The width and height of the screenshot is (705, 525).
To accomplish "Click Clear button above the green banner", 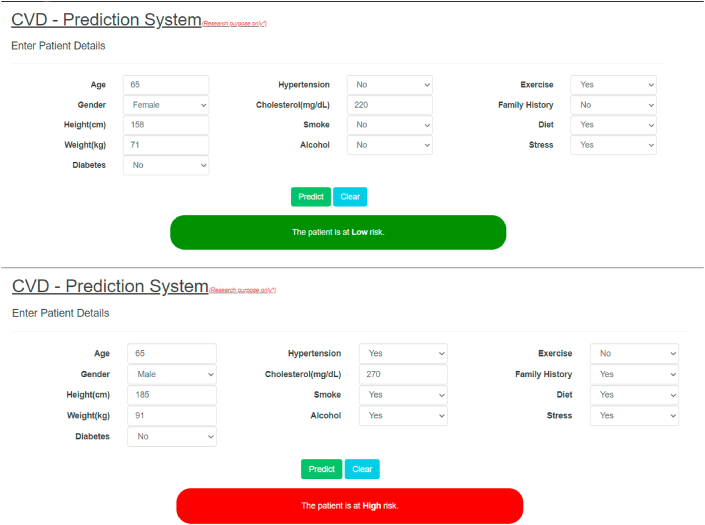I will click(350, 197).
